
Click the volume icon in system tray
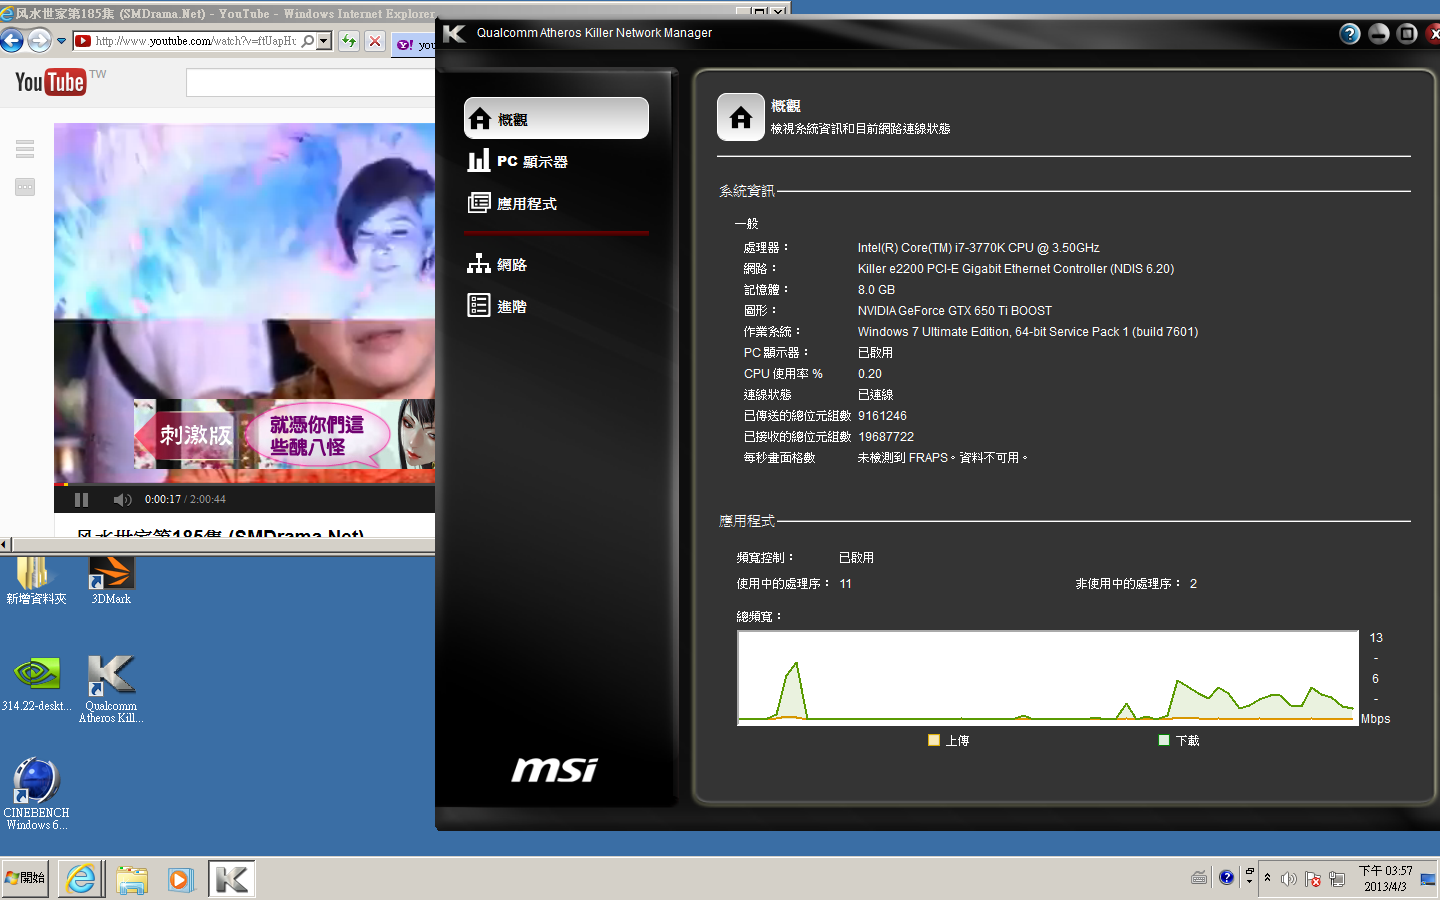(x=1289, y=879)
